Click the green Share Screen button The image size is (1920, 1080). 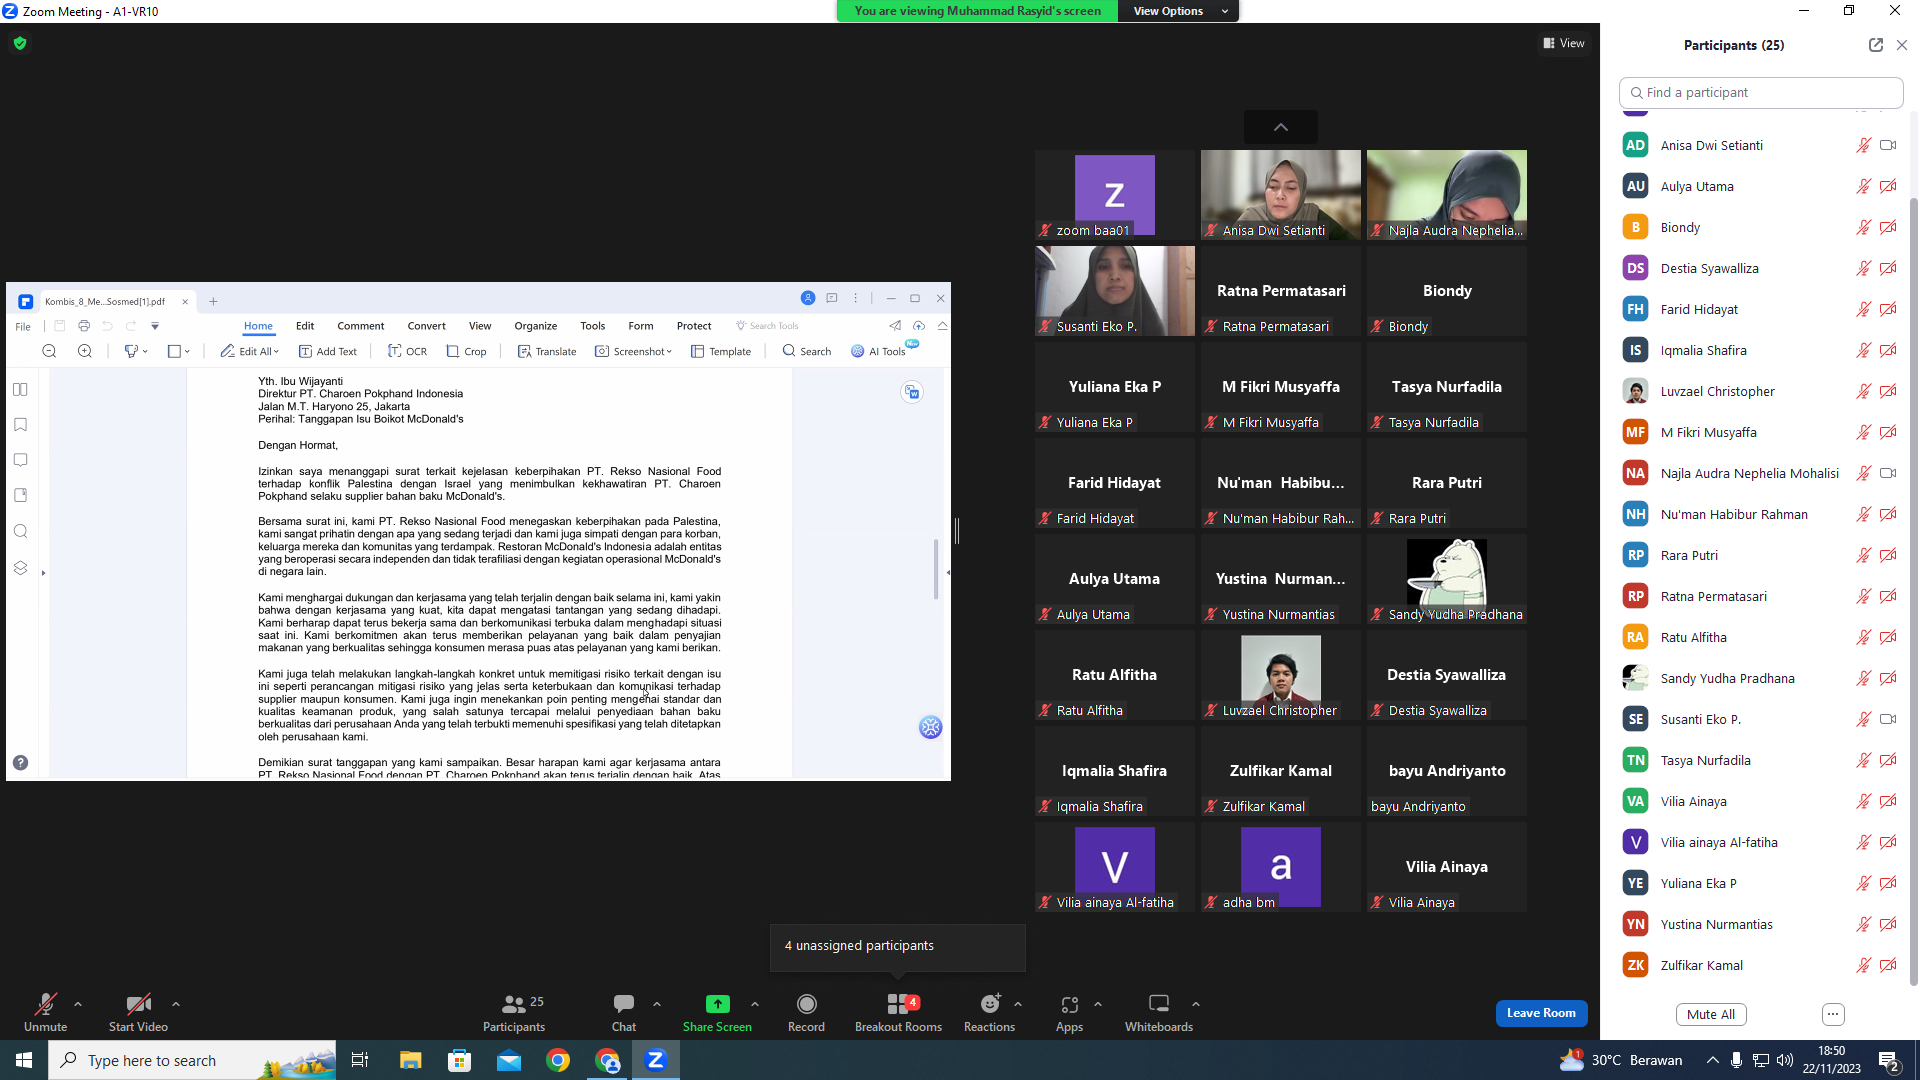pos(717,1012)
